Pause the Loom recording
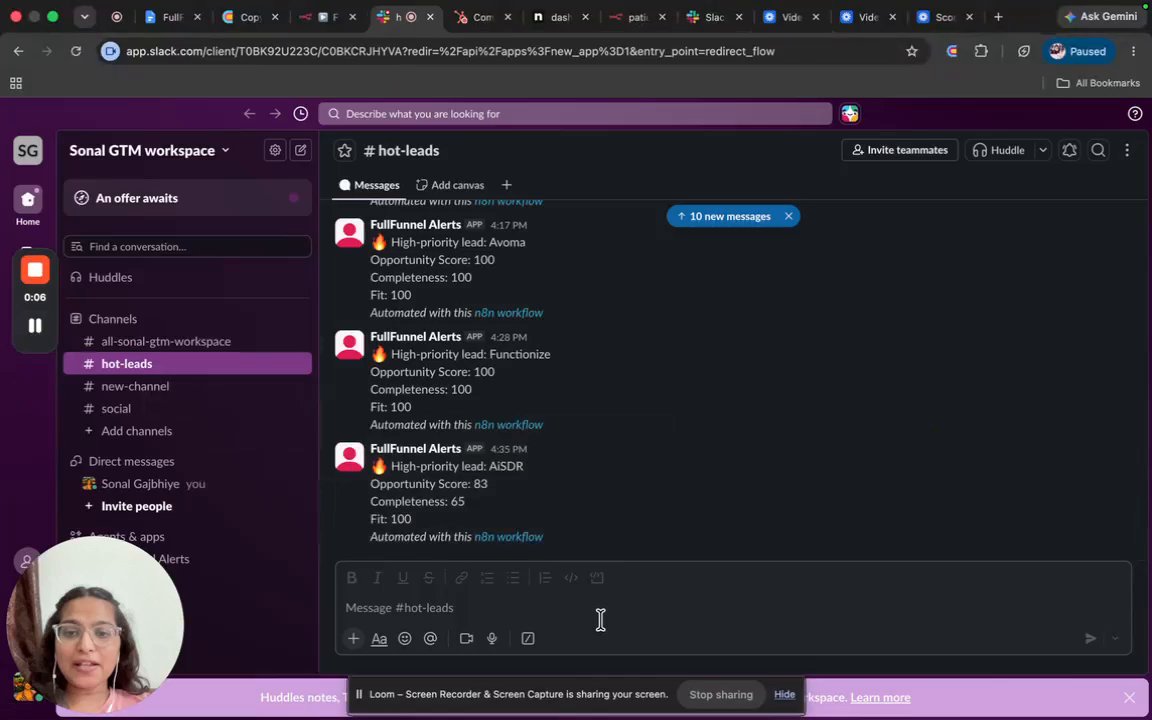The width and height of the screenshot is (1152, 720). pyautogui.click(x=35, y=325)
